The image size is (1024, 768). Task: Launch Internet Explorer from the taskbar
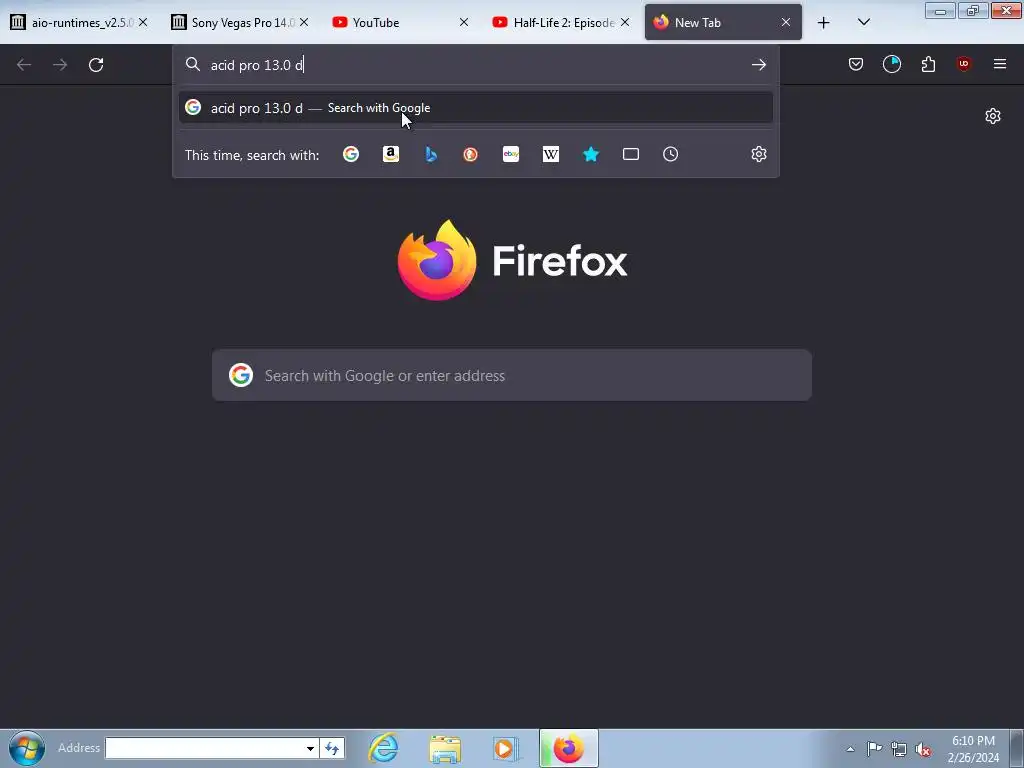383,748
